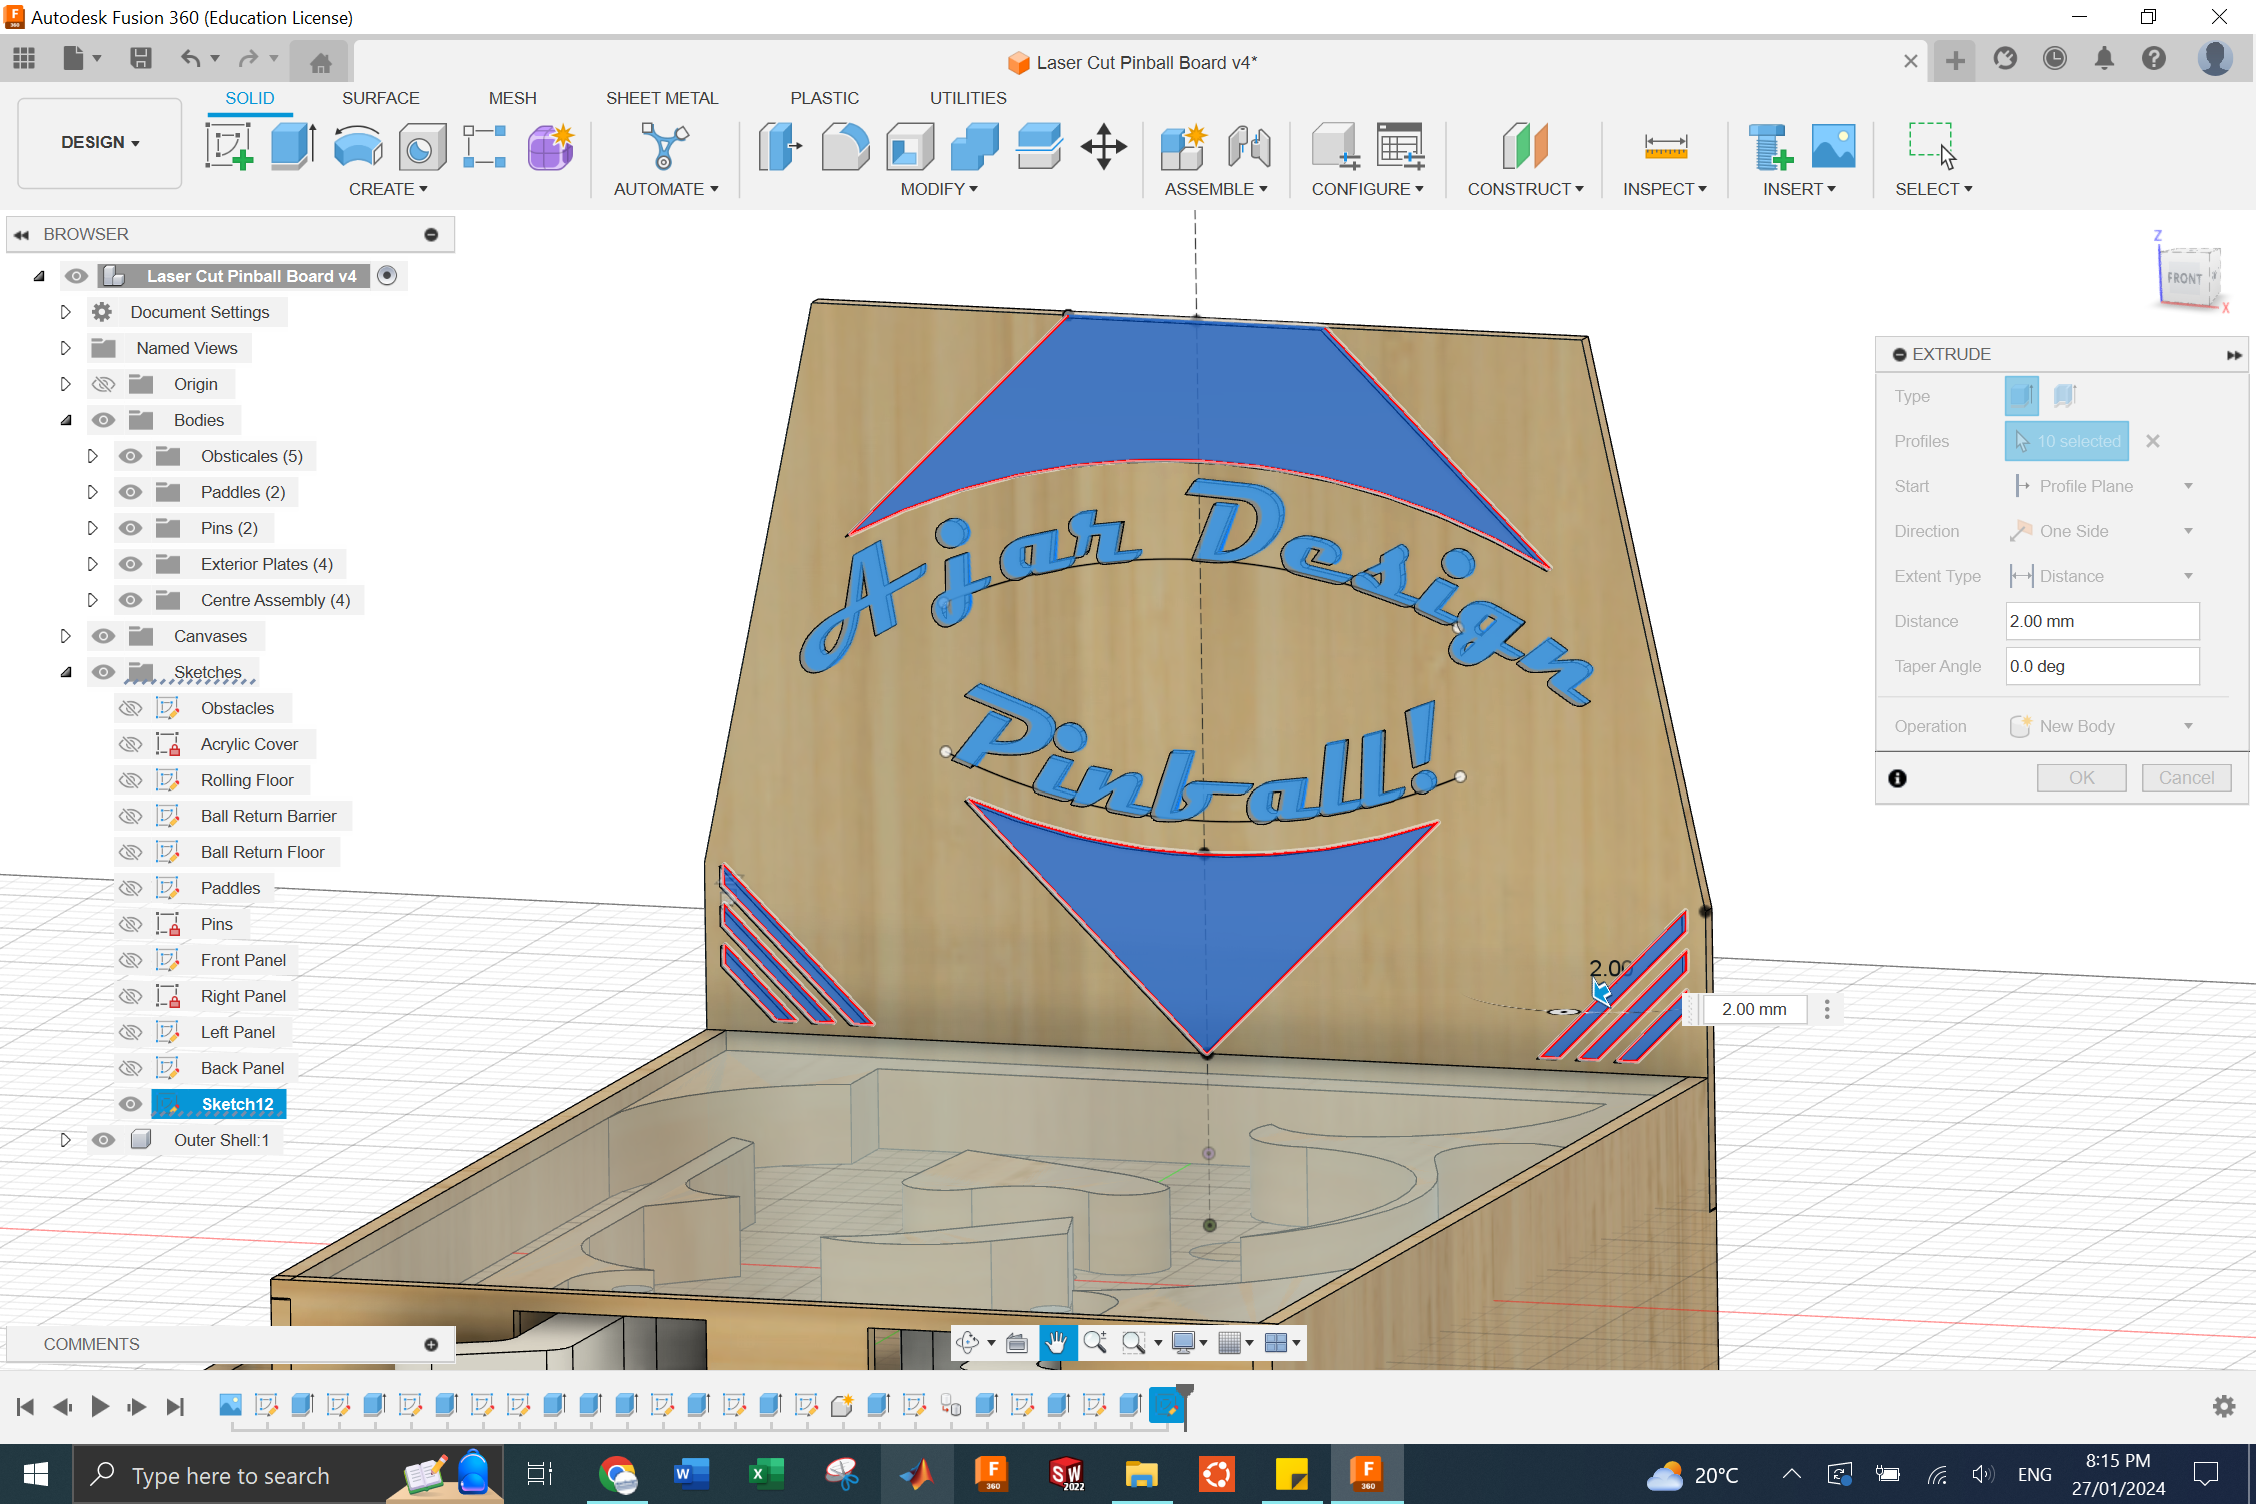This screenshot has height=1504, width=2256.
Task: Toggle visibility of Outer Shell:1
Action: [x=103, y=1139]
